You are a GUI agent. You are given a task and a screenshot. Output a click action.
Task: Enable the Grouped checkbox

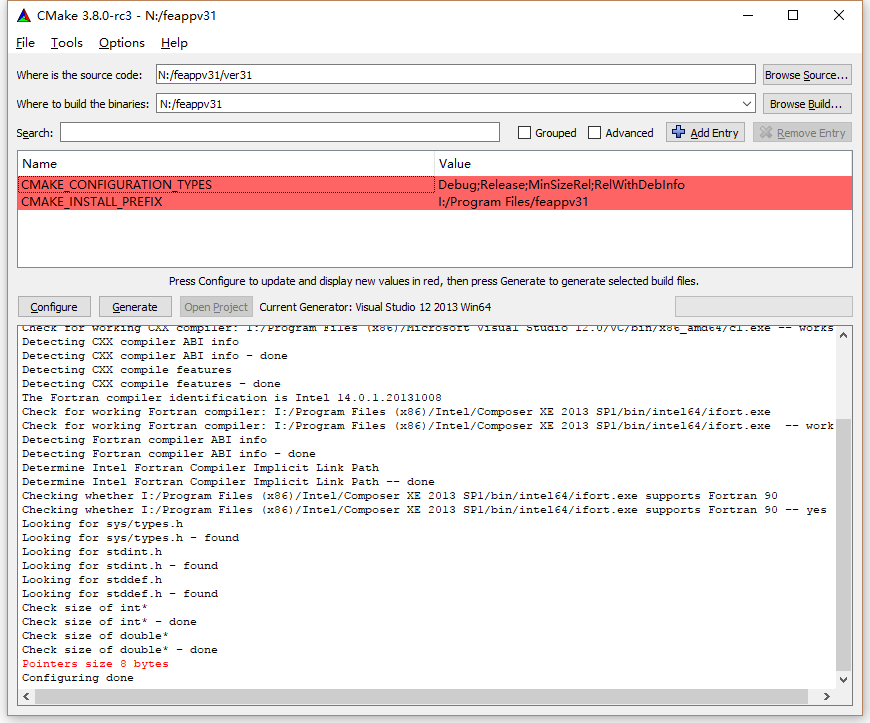tap(524, 132)
